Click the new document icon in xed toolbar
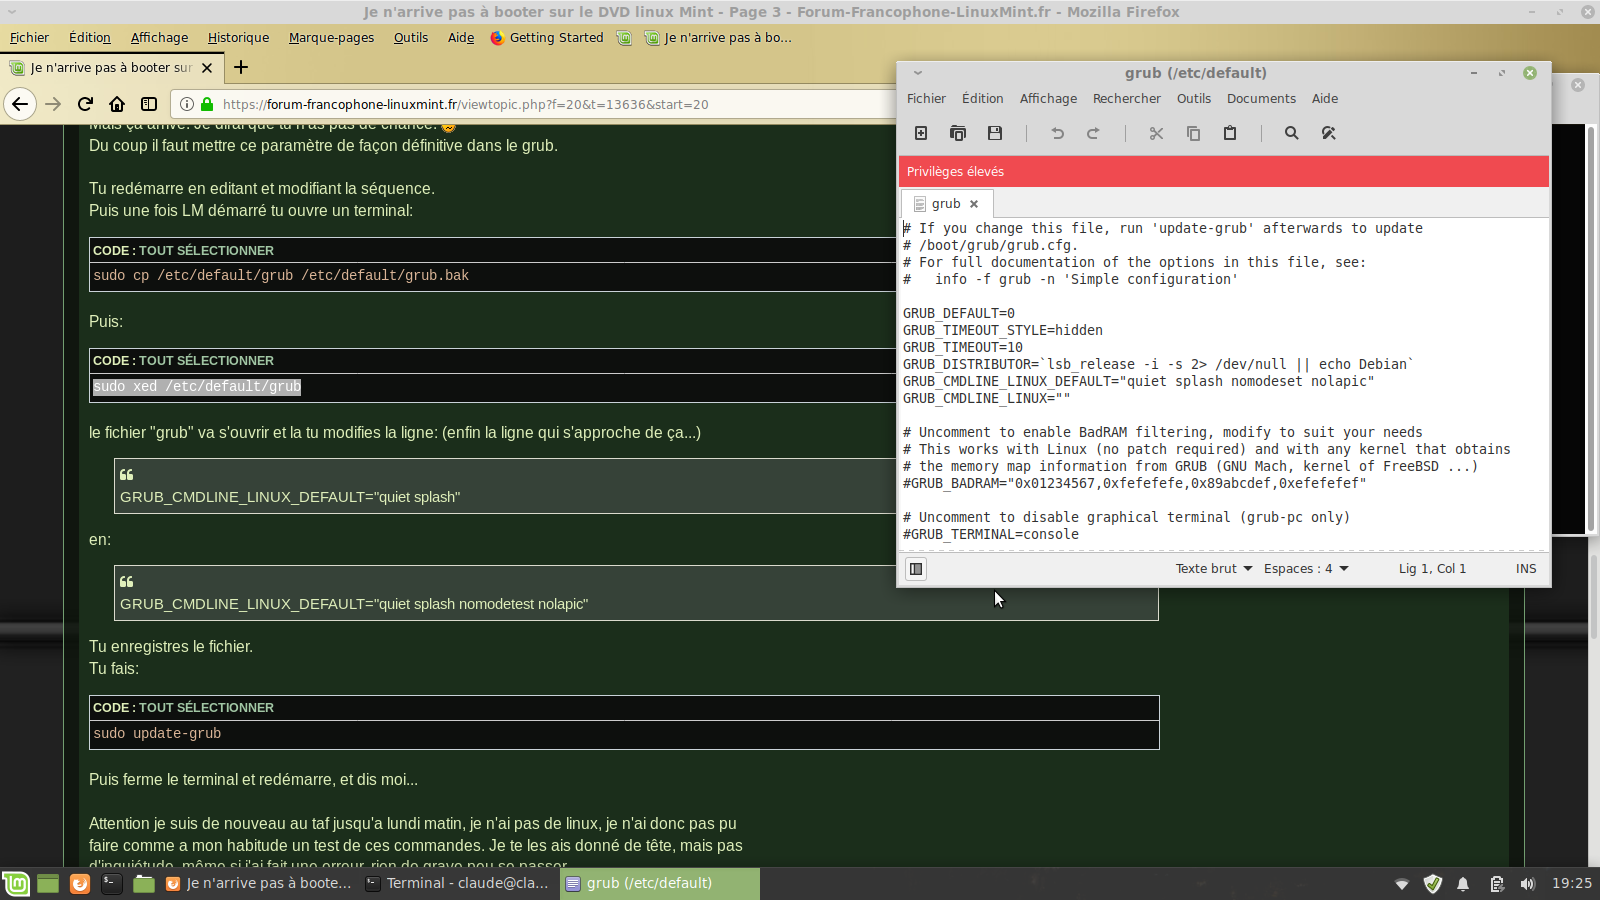 point(921,133)
